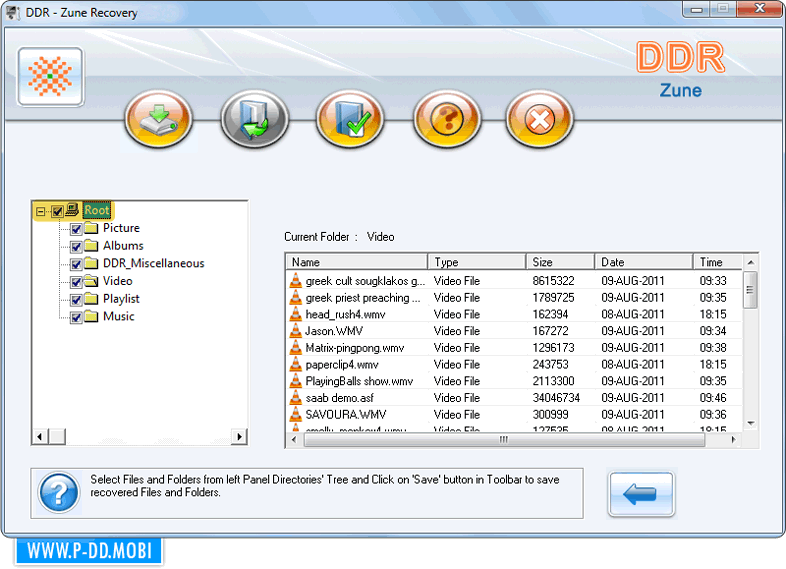The width and height of the screenshot is (786, 569).
Task: Click the Save recovered files toolbar button
Action: click(158, 119)
